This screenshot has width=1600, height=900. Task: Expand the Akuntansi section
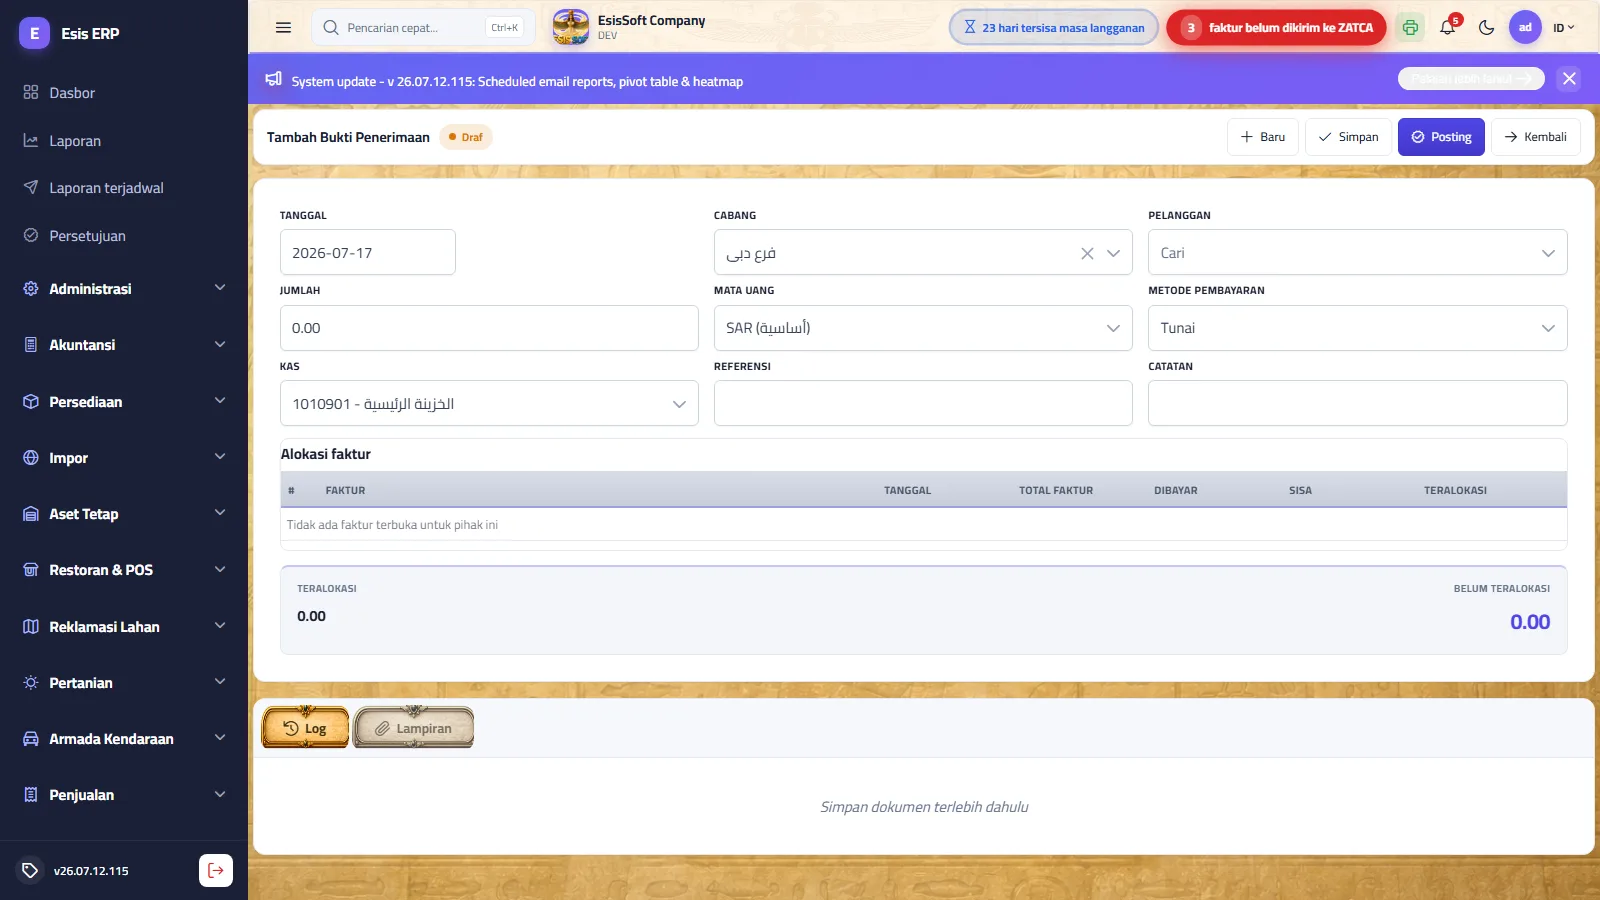(x=124, y=345)
